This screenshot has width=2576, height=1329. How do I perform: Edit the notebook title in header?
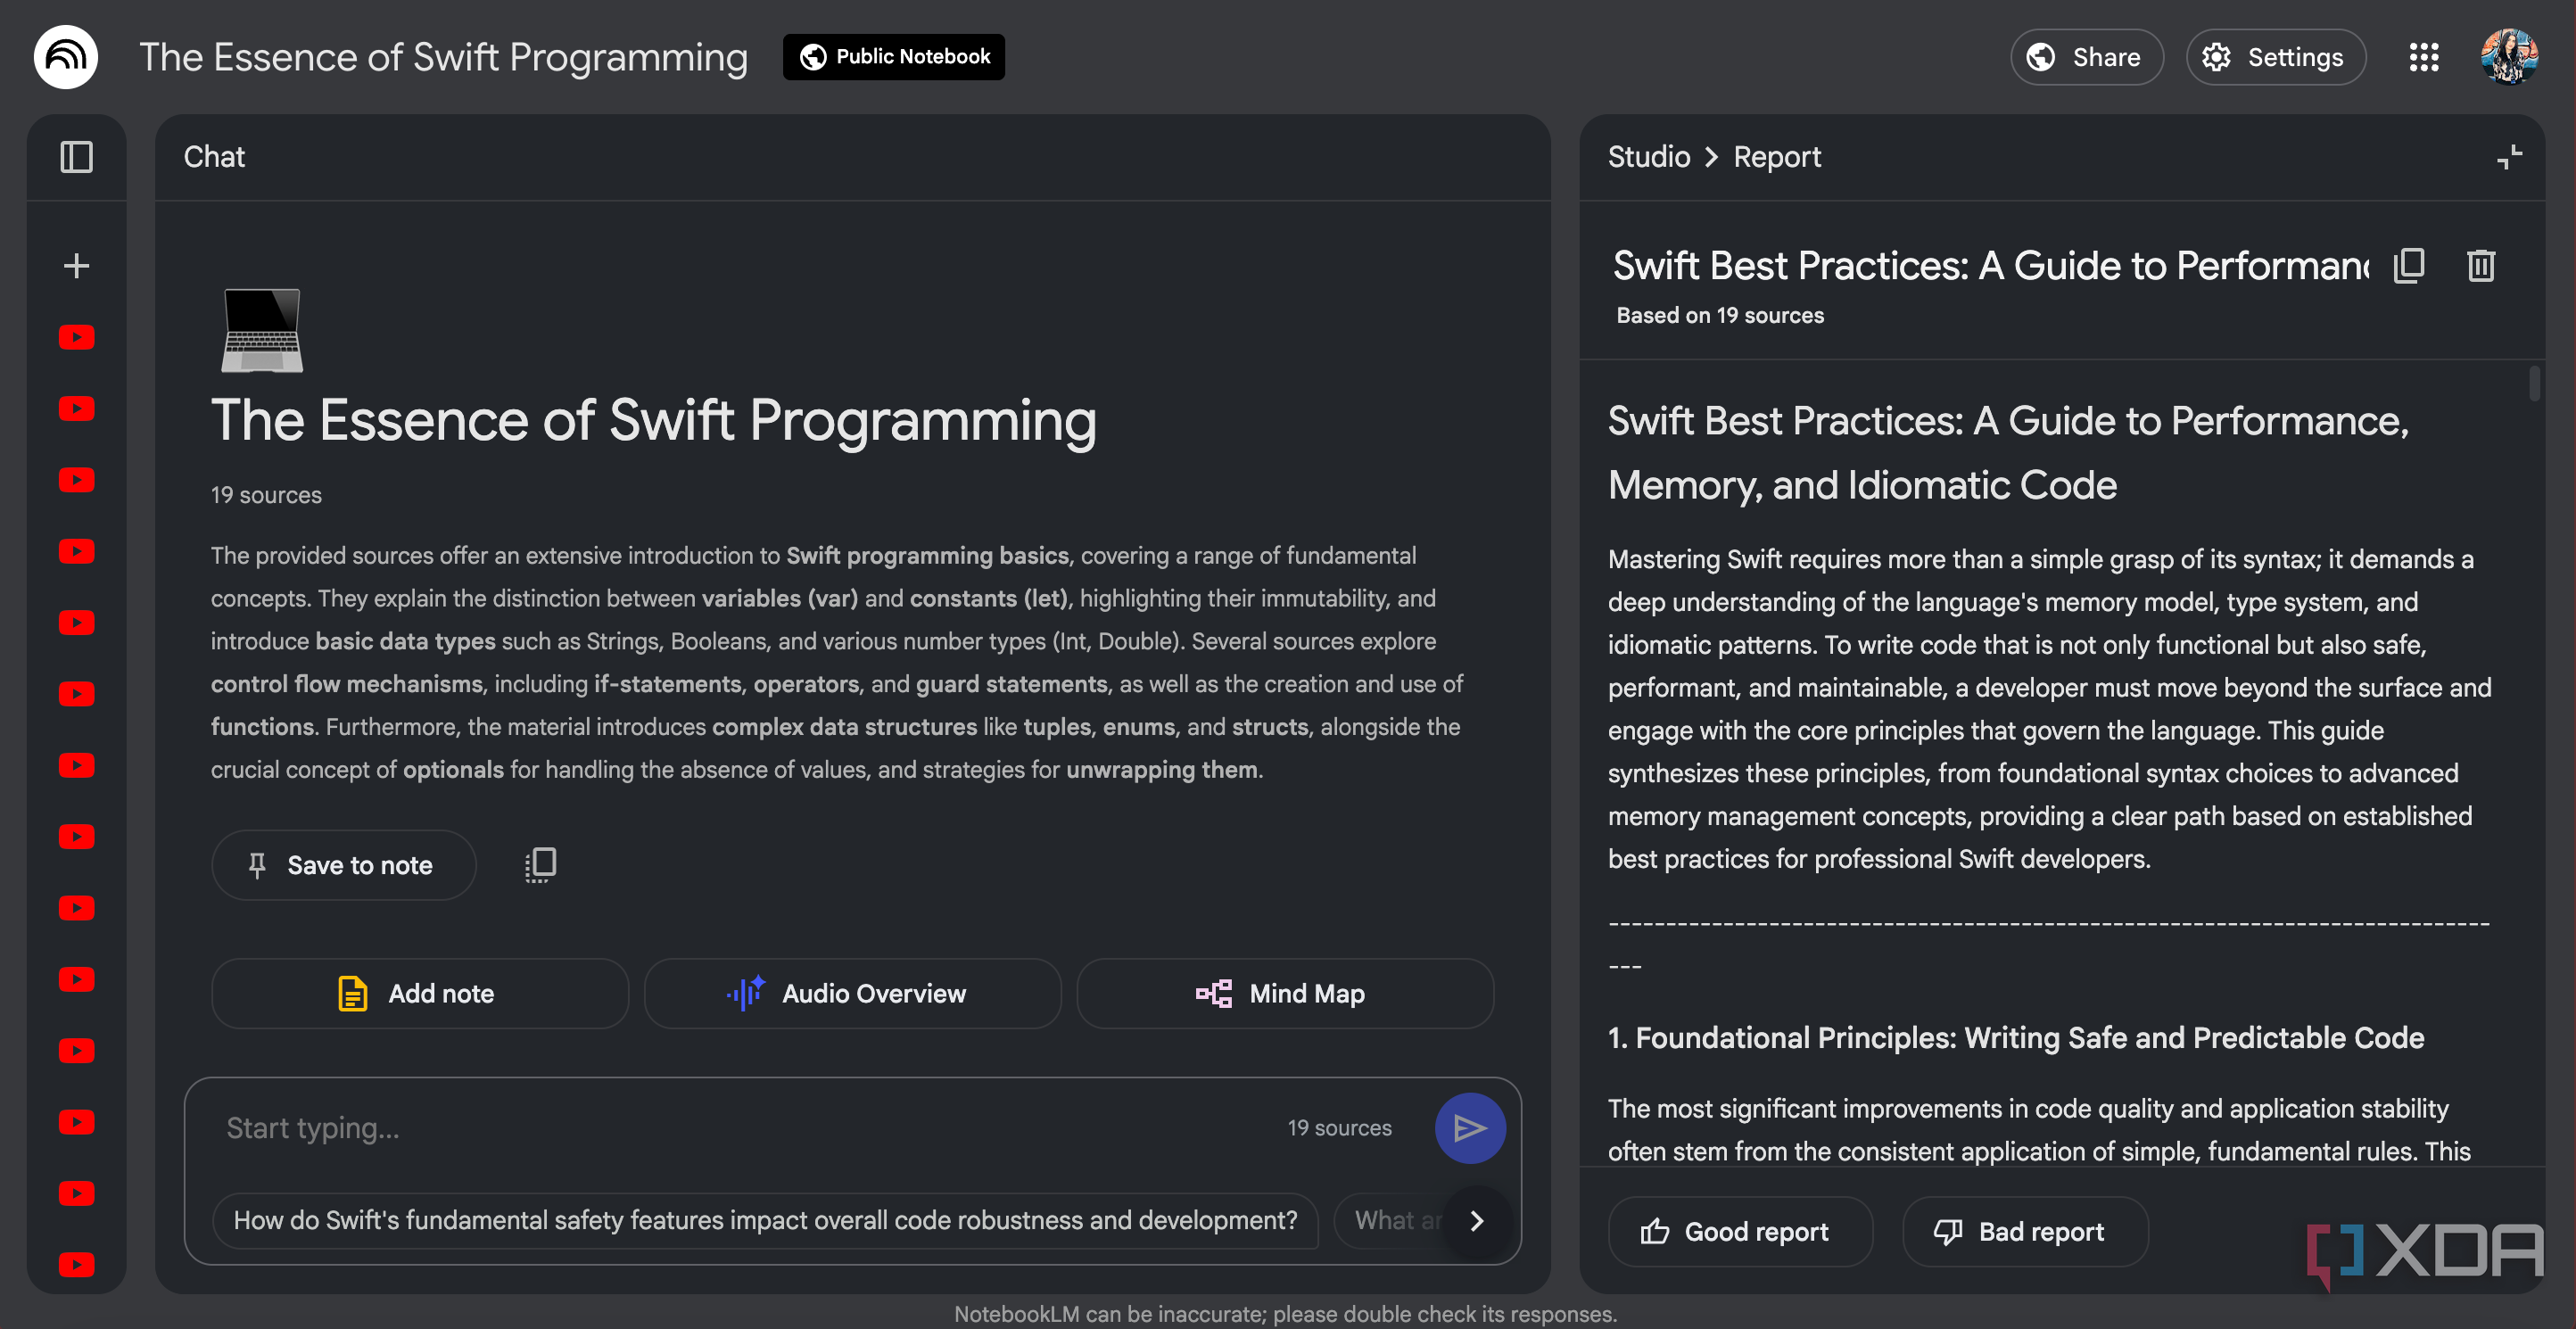443,57
